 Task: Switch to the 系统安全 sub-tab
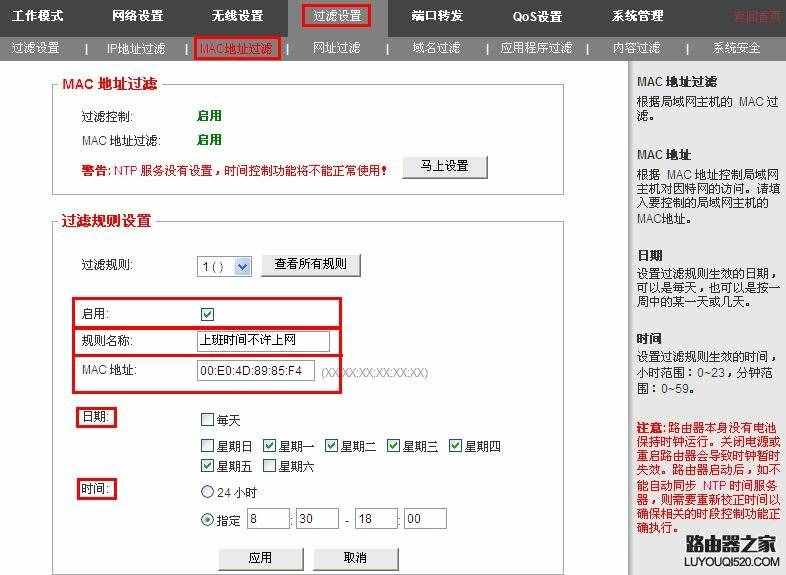pos(736,48)
